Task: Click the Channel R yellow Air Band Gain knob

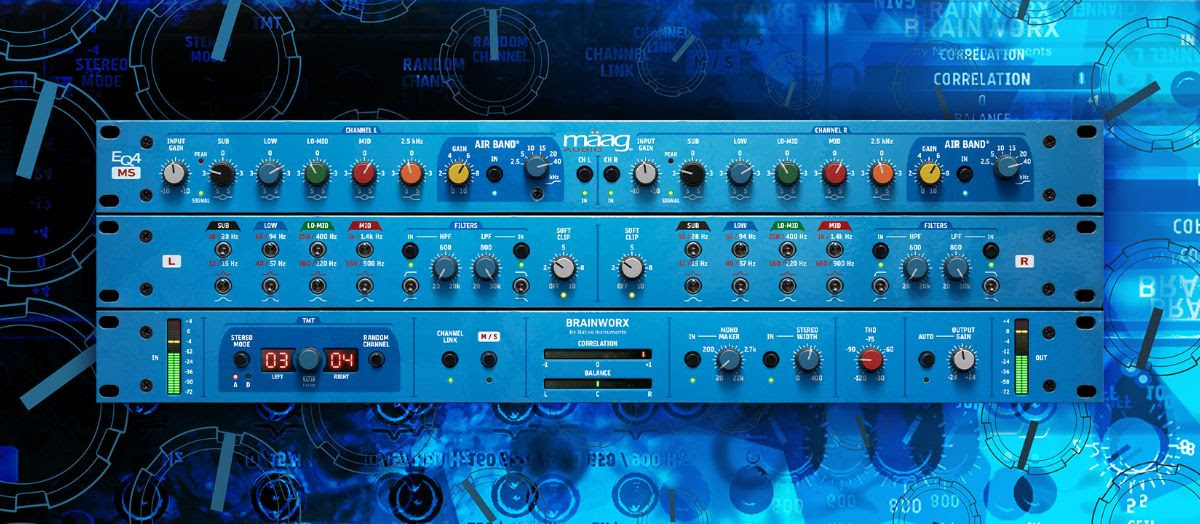Action: click(929, 174)
